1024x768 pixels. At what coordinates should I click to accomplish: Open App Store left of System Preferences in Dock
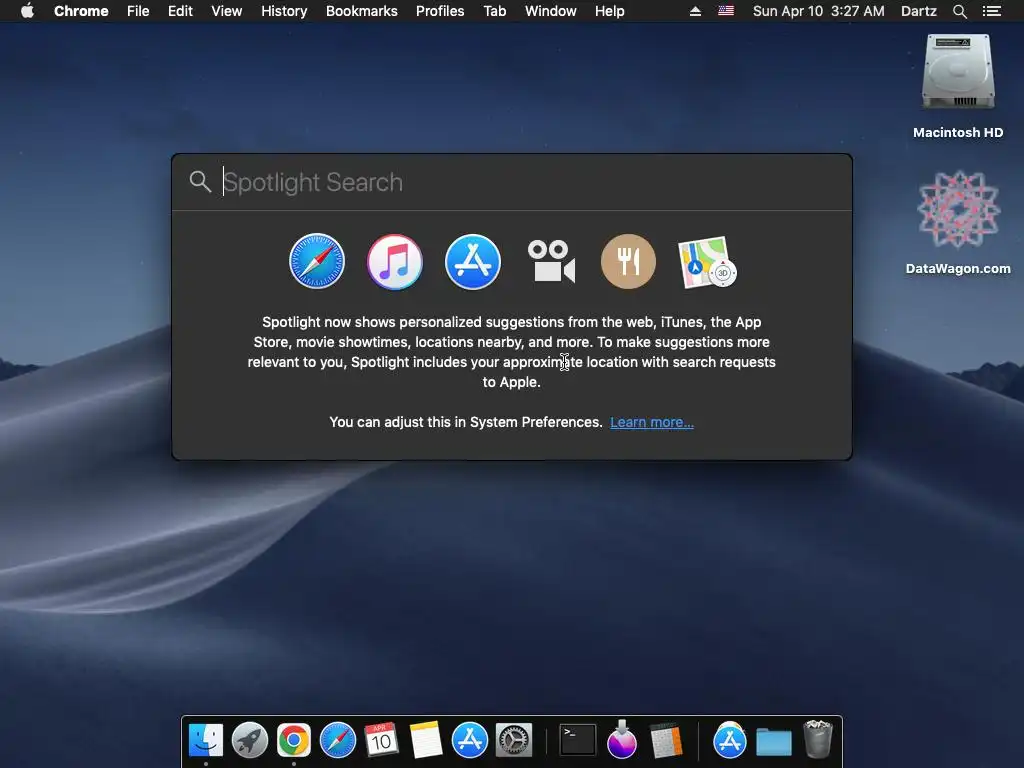(470, 740)
